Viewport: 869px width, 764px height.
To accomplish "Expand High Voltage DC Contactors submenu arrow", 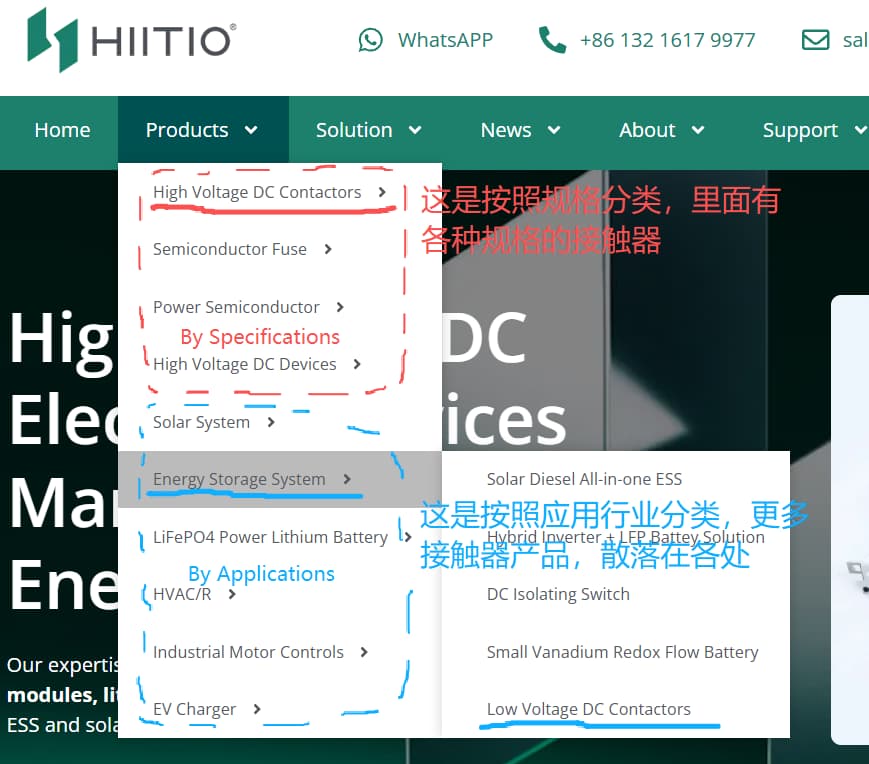I will click(382, 192).
